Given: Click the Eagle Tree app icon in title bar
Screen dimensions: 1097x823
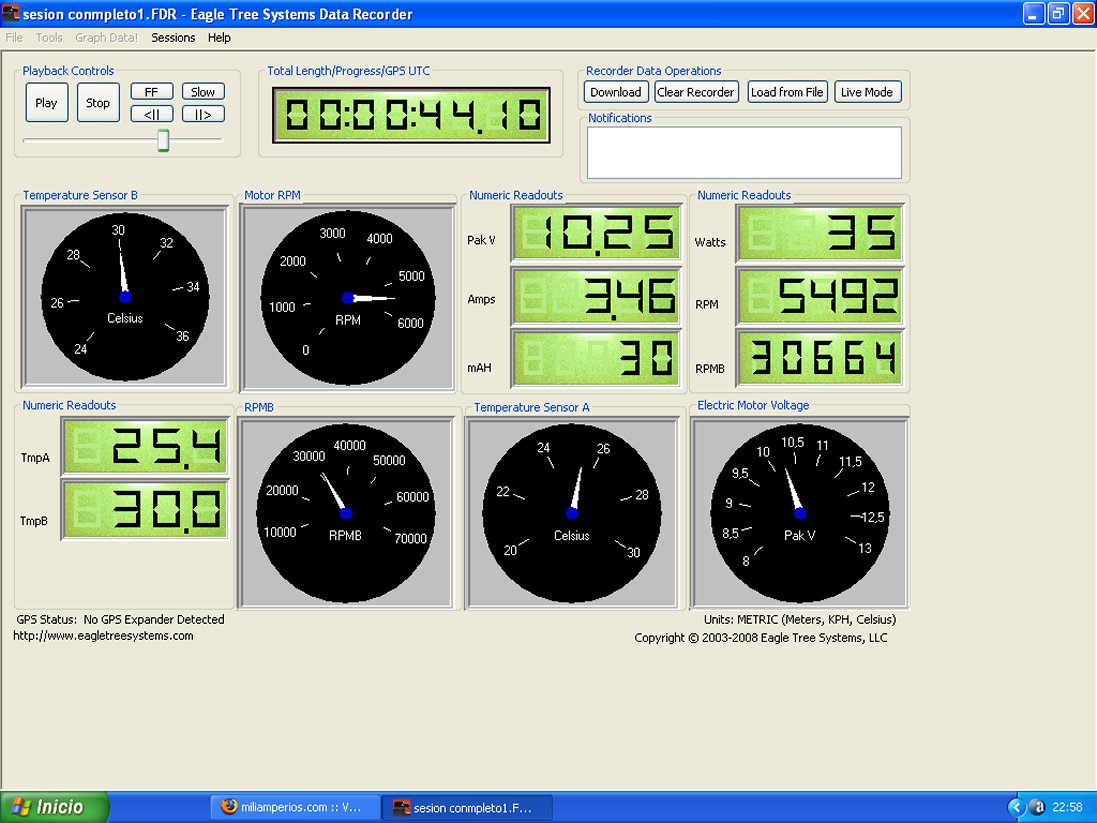Looking at the screenshot, I should (x=10, y=13).
